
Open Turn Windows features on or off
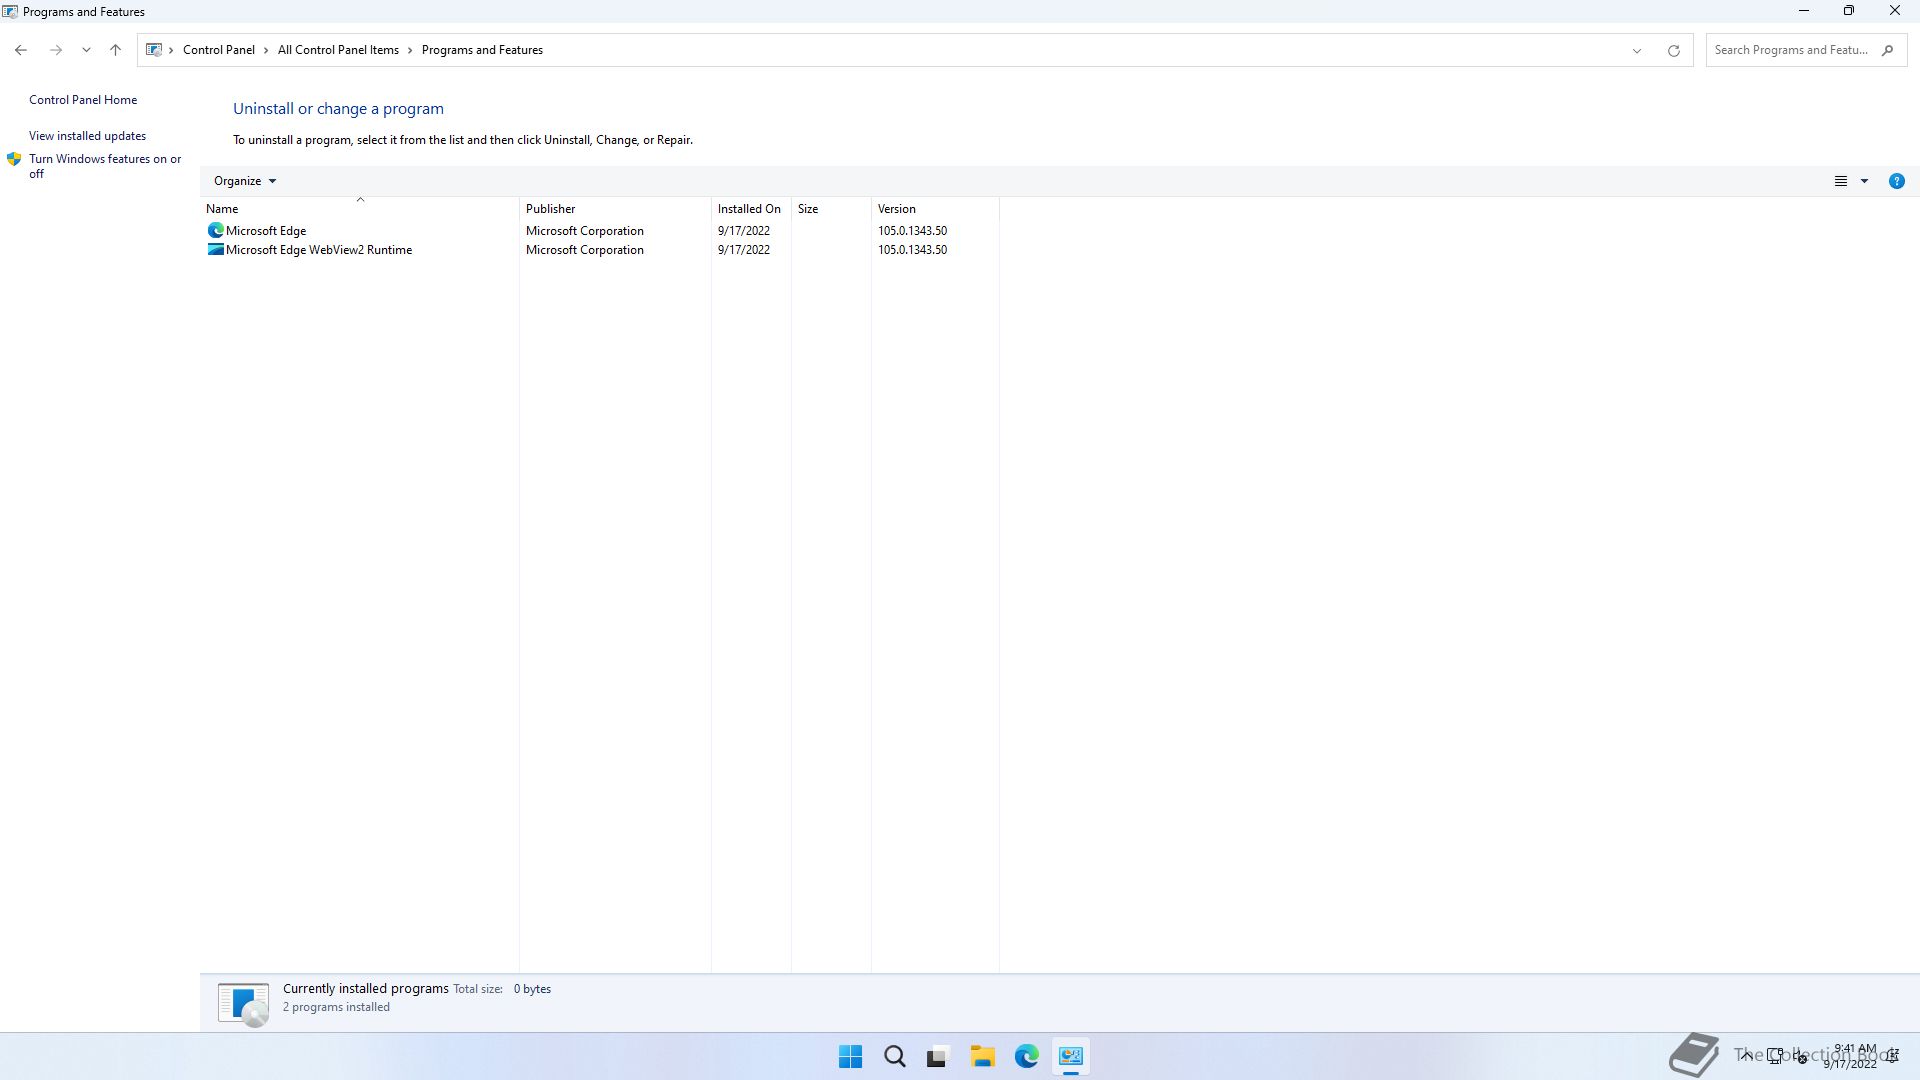point(105,166)
